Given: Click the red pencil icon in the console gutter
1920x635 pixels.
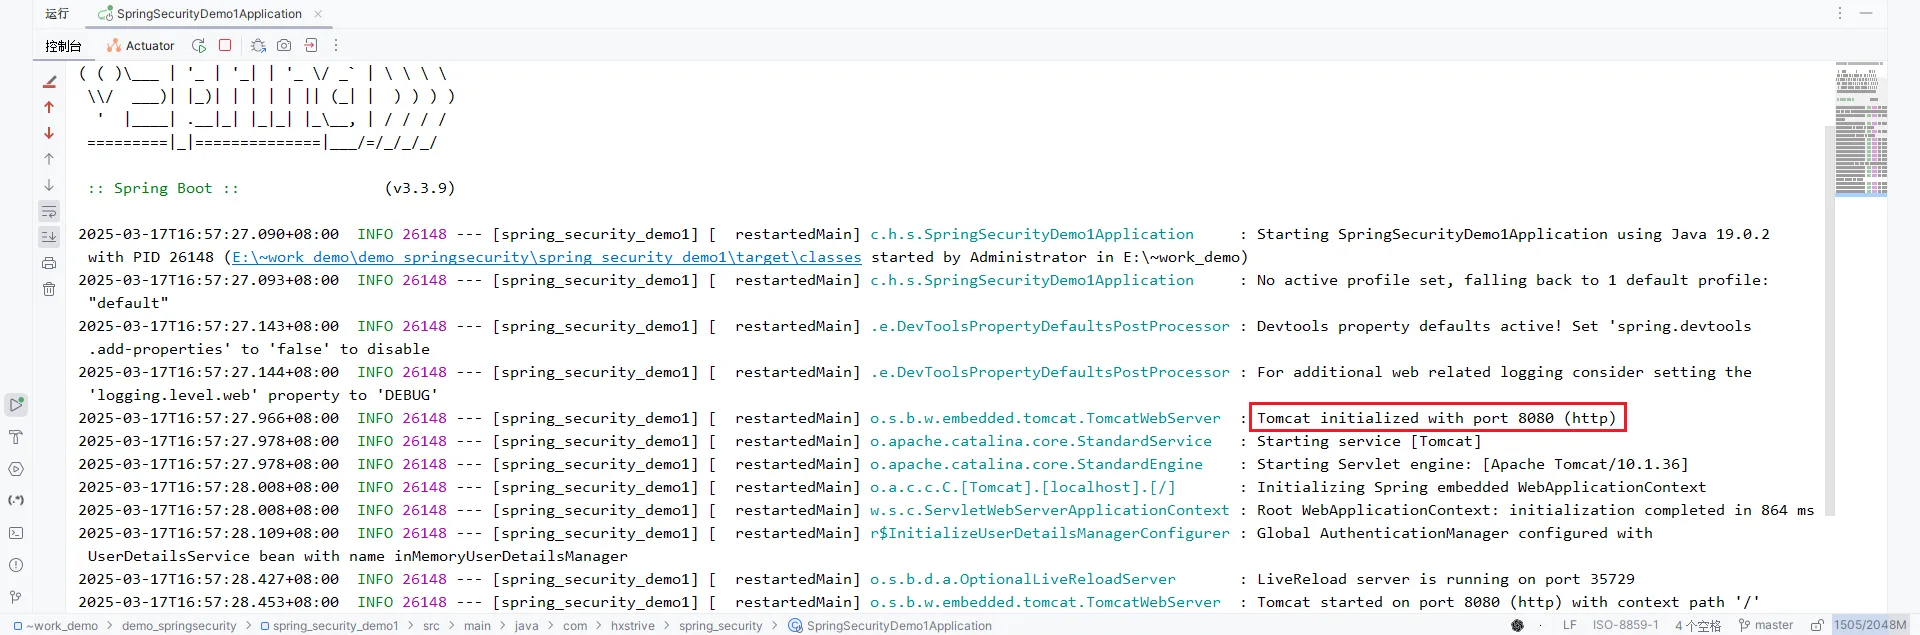Looking at the screenshot, I should [49, 81].
